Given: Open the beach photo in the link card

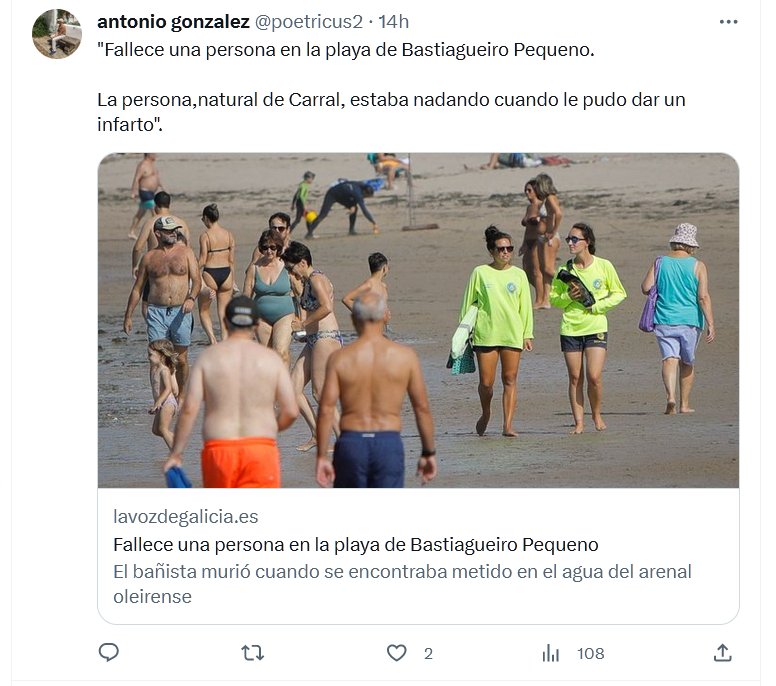Looking at the screenshot, I should point(418,320).
